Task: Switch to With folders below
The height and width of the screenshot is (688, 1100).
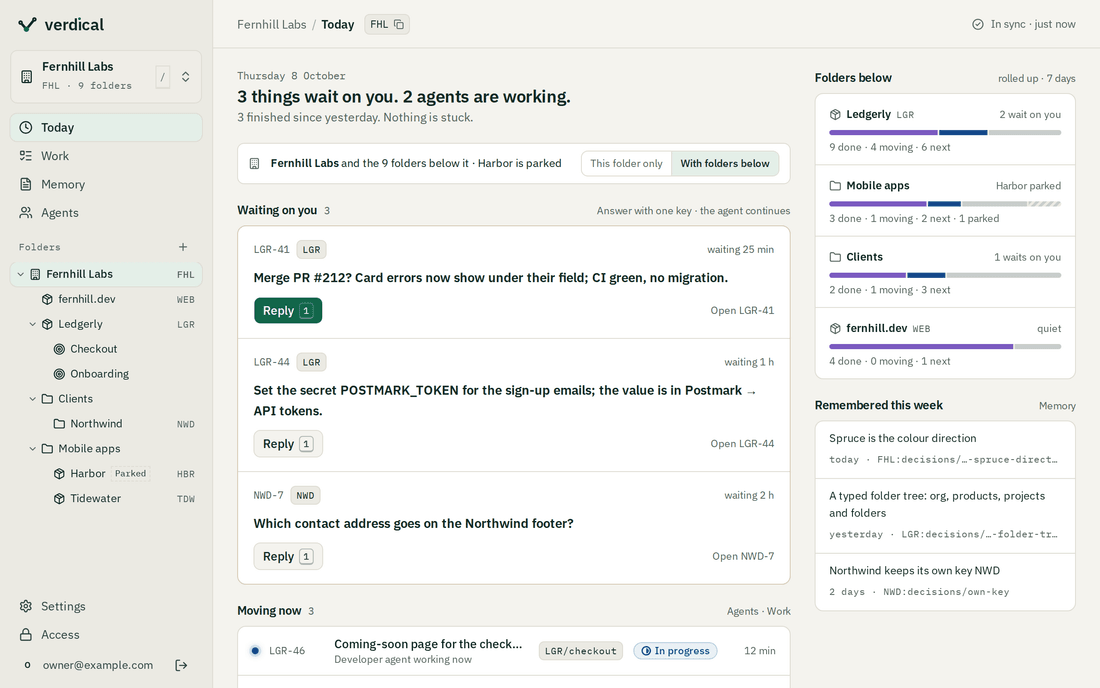Action: tap(725, 163)
